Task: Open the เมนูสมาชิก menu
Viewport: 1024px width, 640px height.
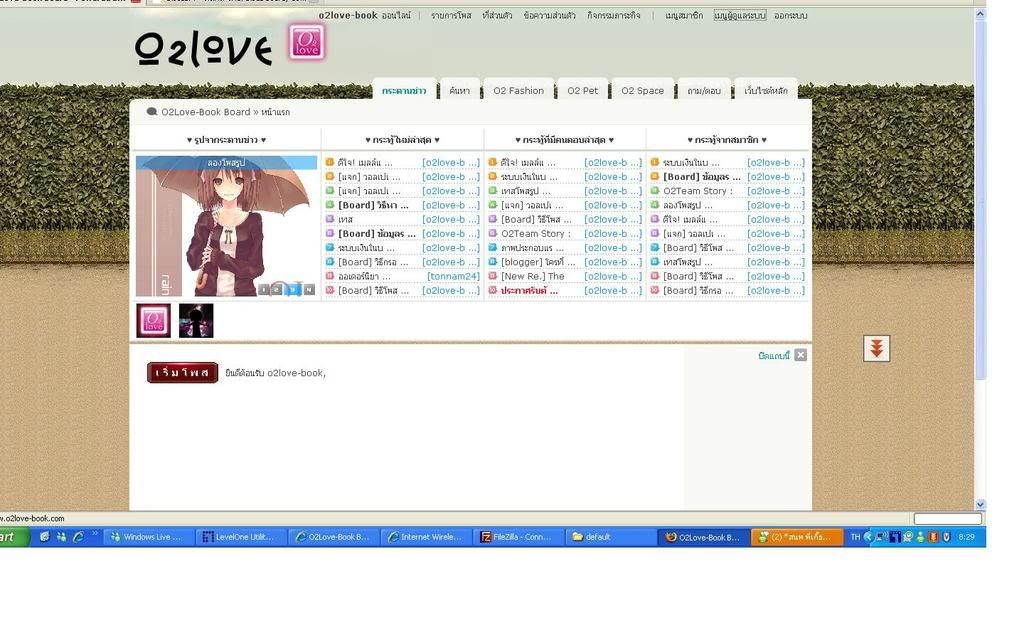Action: (x=684, y=15)
